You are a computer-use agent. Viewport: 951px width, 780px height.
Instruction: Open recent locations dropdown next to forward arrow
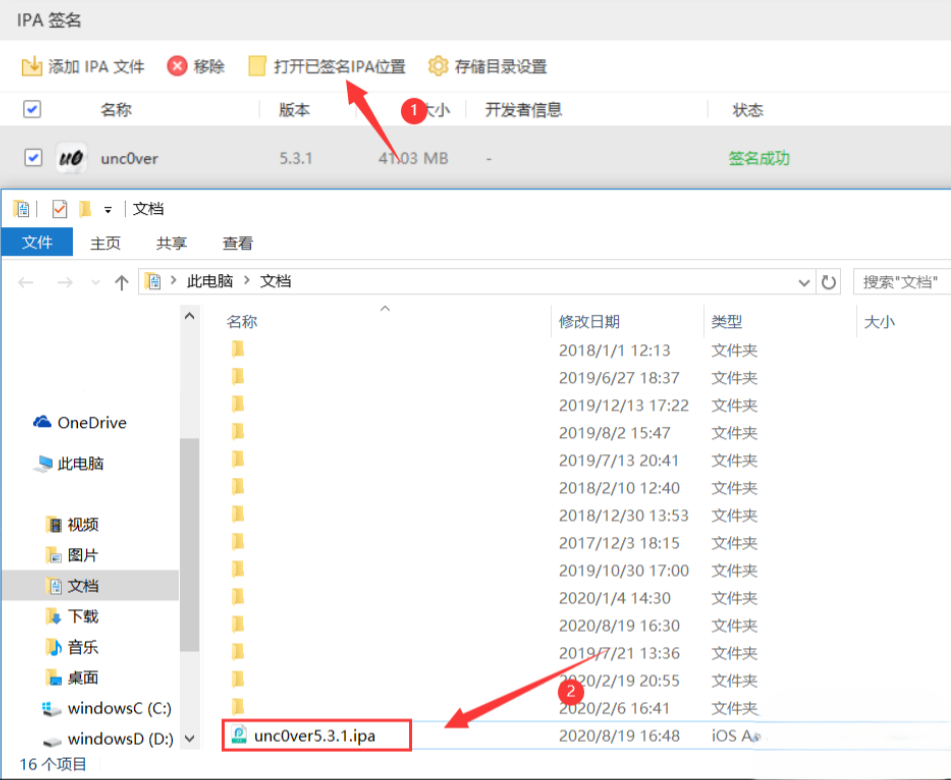[x=95, y=283]
